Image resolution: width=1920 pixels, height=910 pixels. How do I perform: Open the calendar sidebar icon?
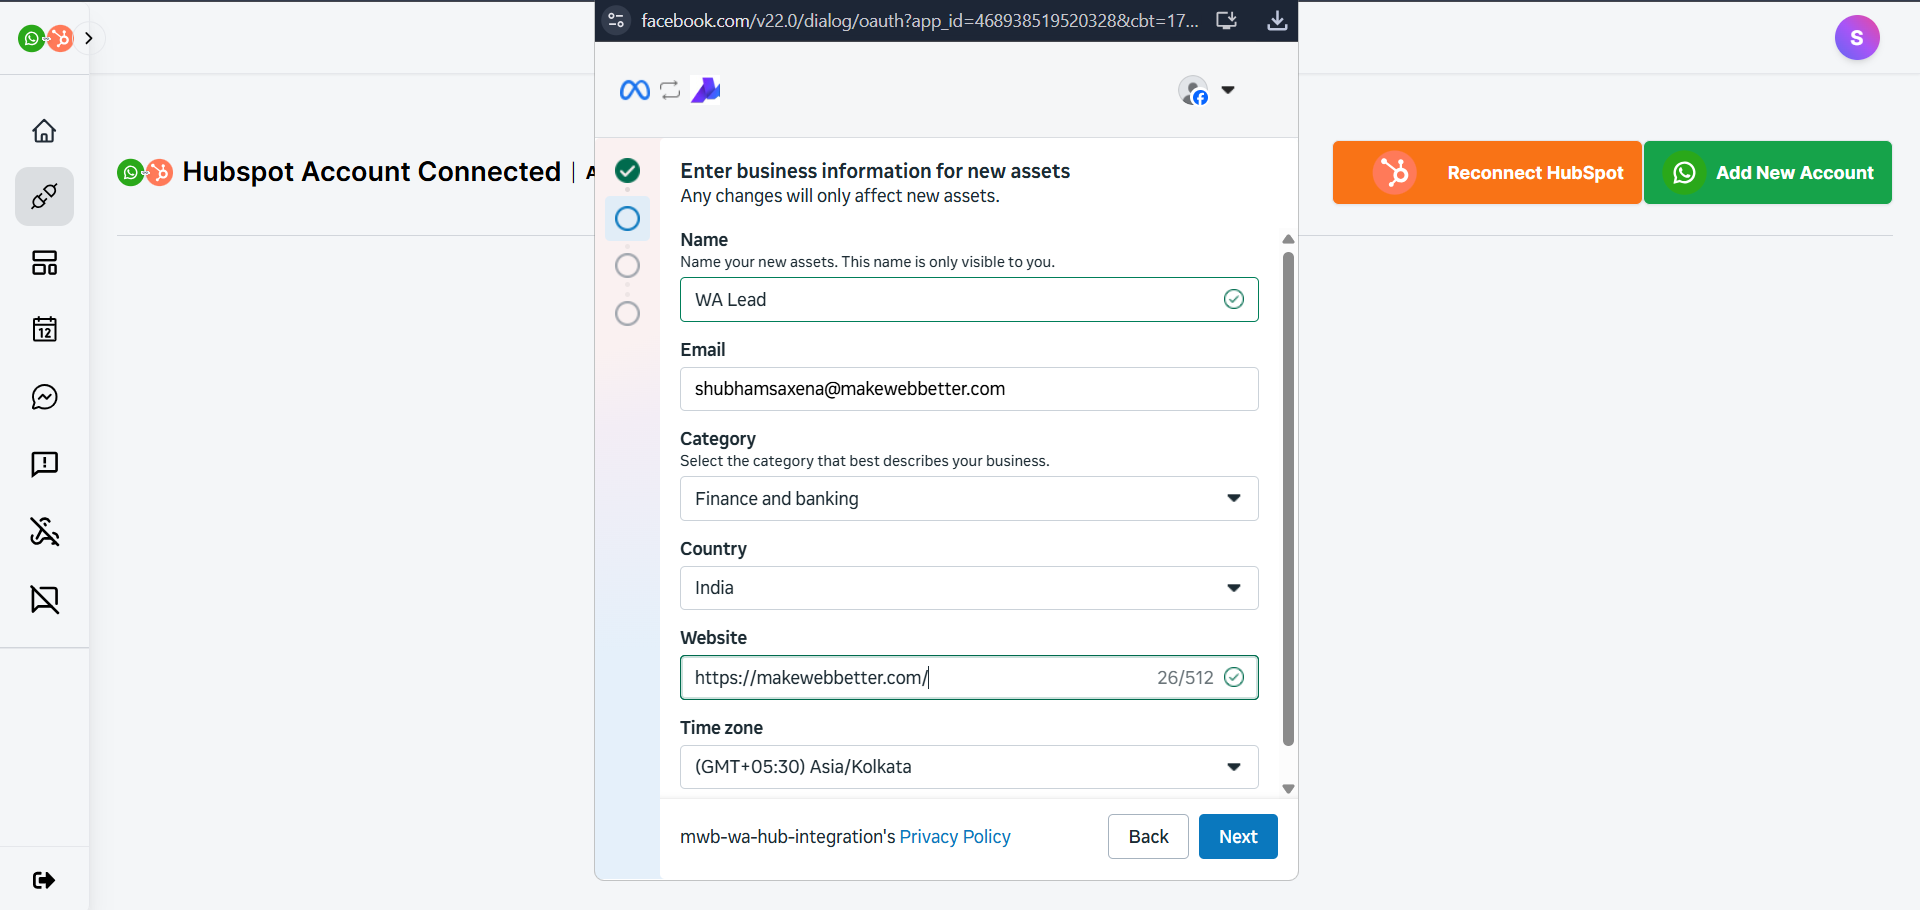point(44,329)
